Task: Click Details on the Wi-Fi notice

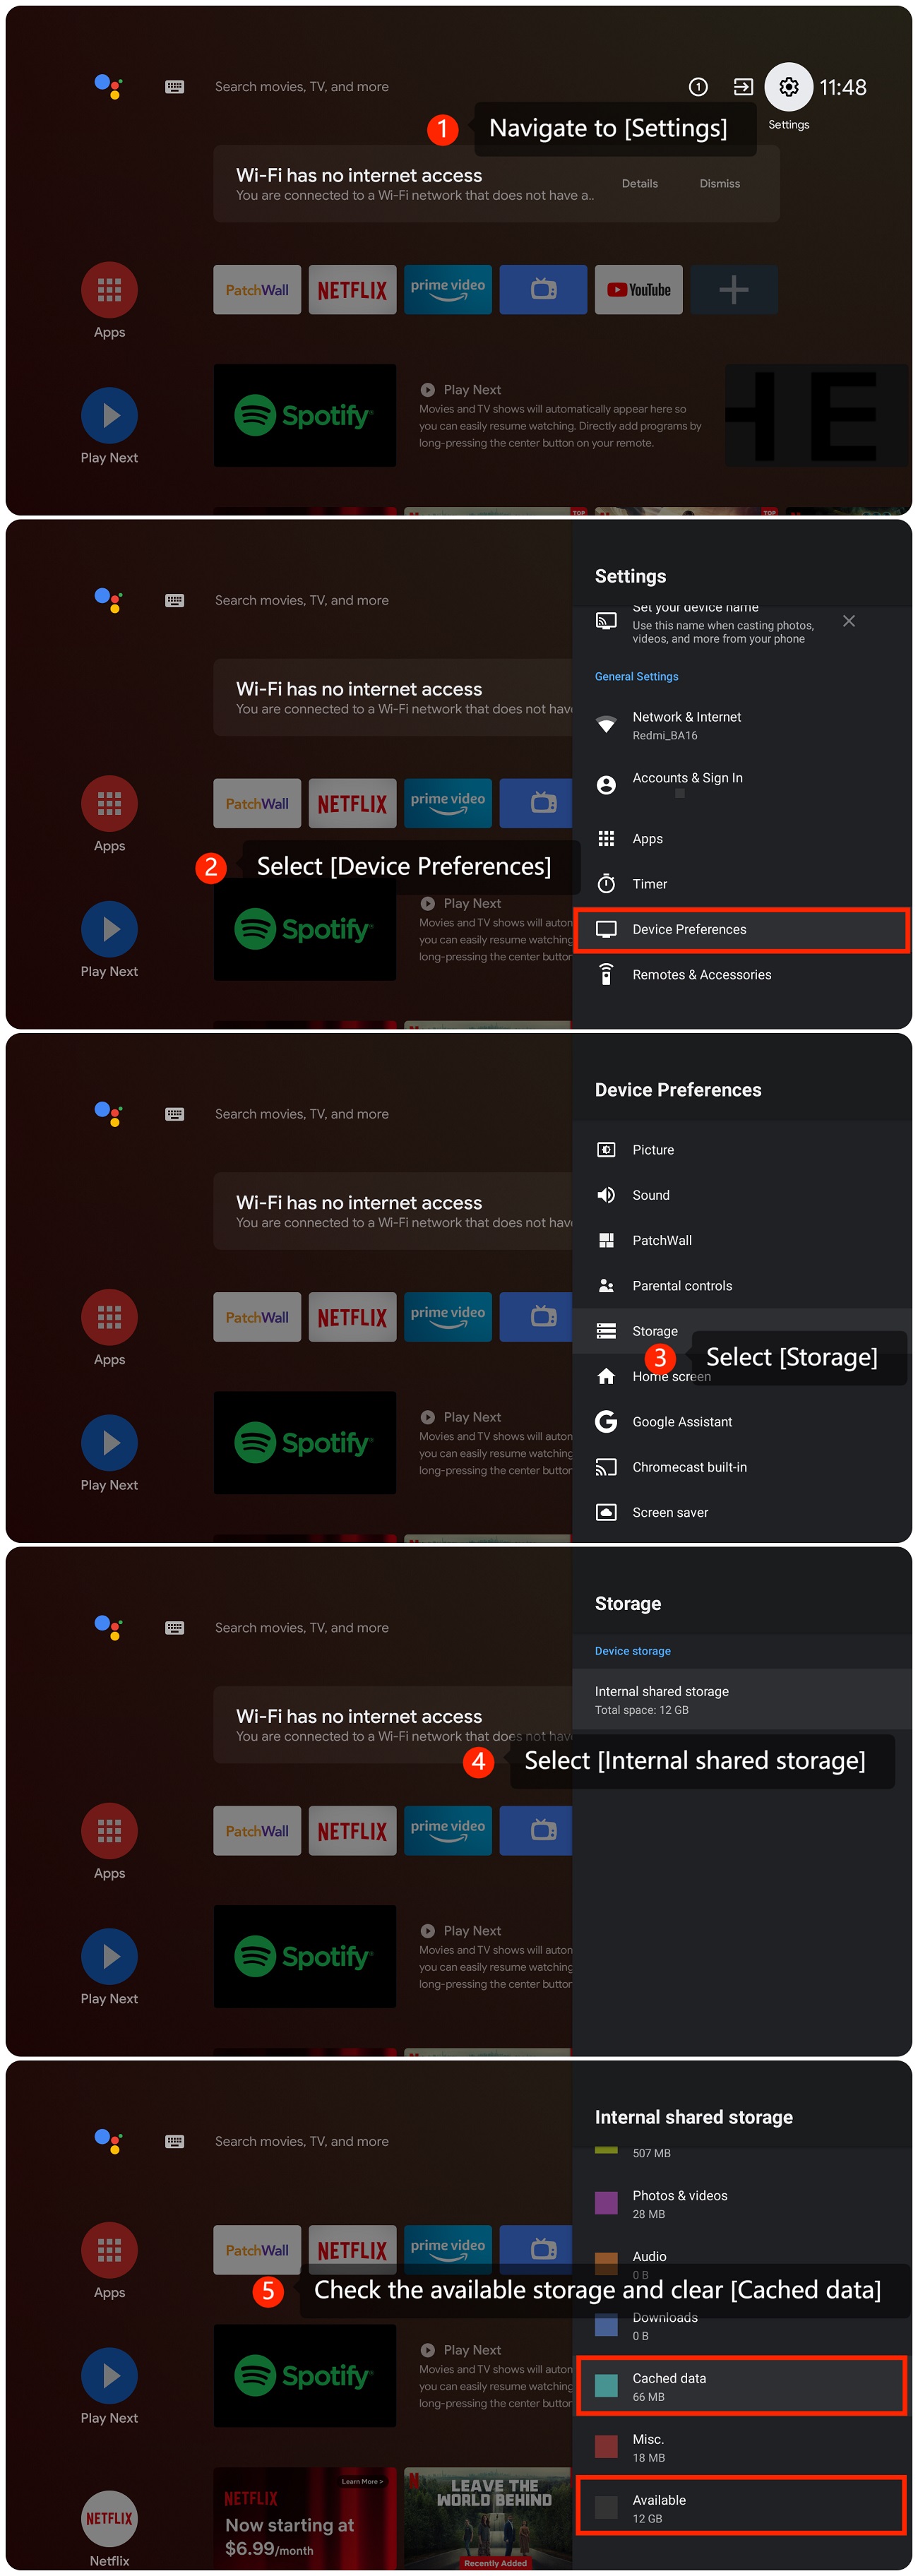Action: (639, 184)
